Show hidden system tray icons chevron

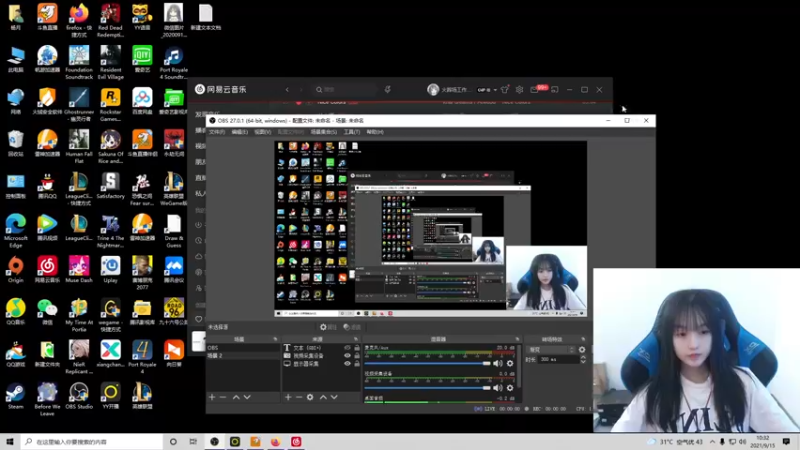pos(712,442)
